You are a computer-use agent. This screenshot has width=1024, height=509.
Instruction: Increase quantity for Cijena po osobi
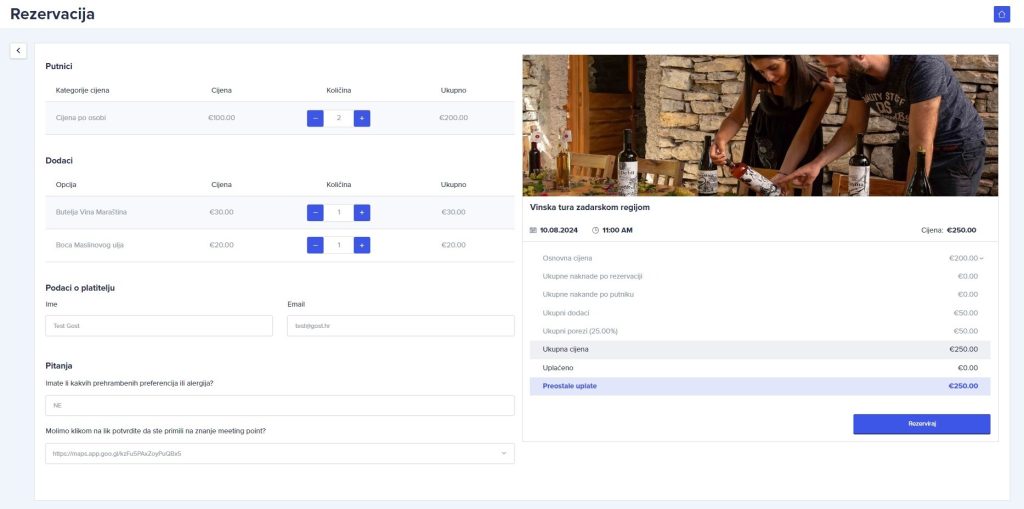tap(362, 118)
